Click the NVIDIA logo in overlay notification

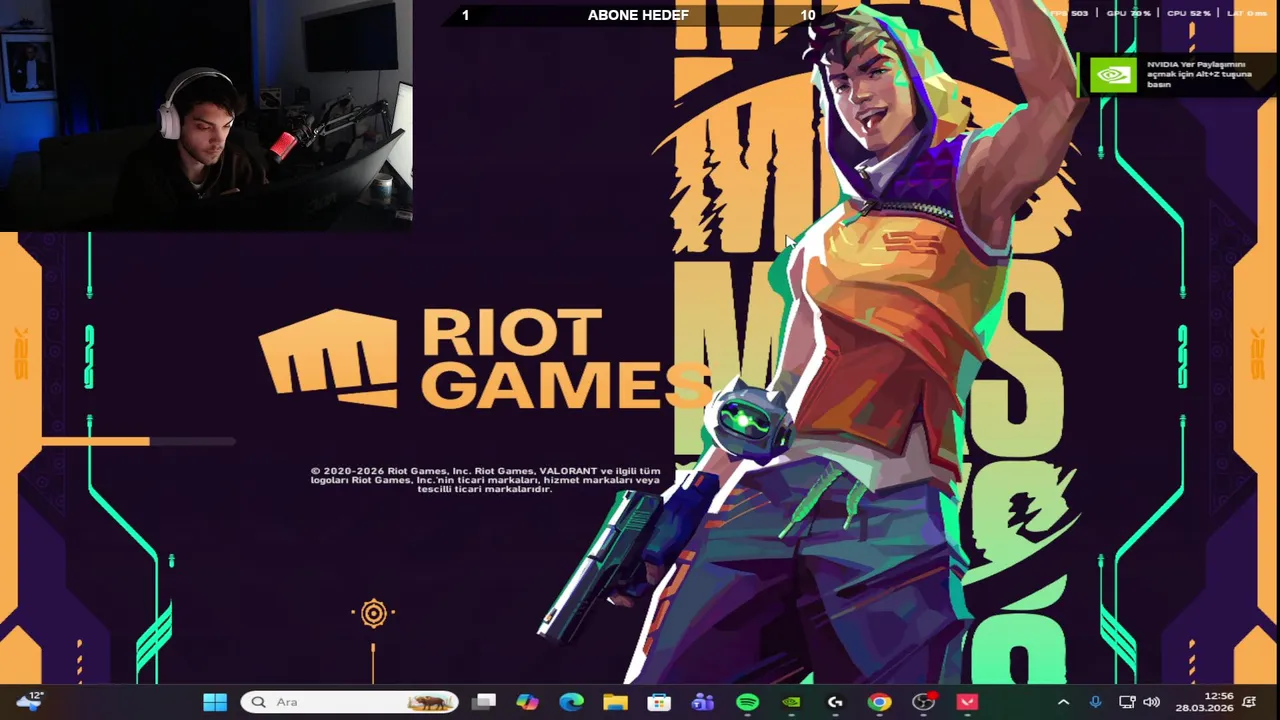pos(1113,75)
